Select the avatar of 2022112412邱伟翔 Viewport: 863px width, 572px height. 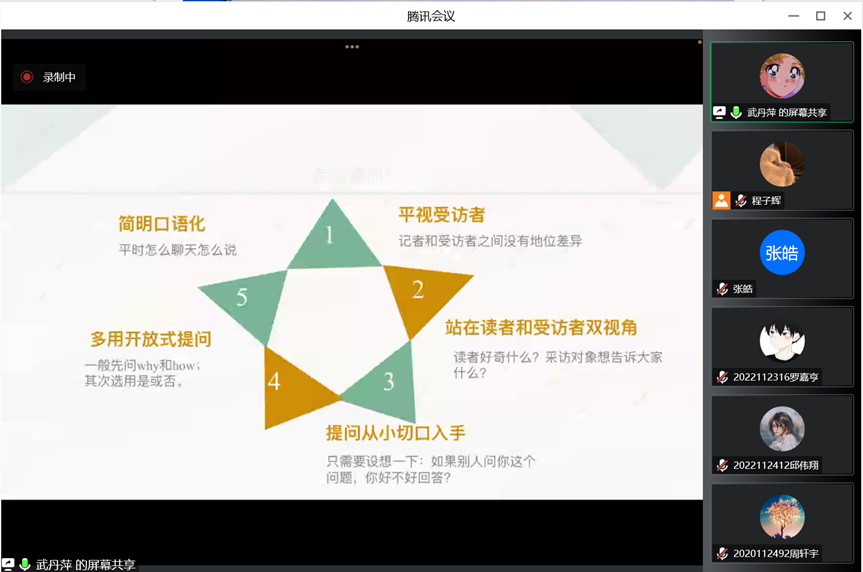[782, 429]
